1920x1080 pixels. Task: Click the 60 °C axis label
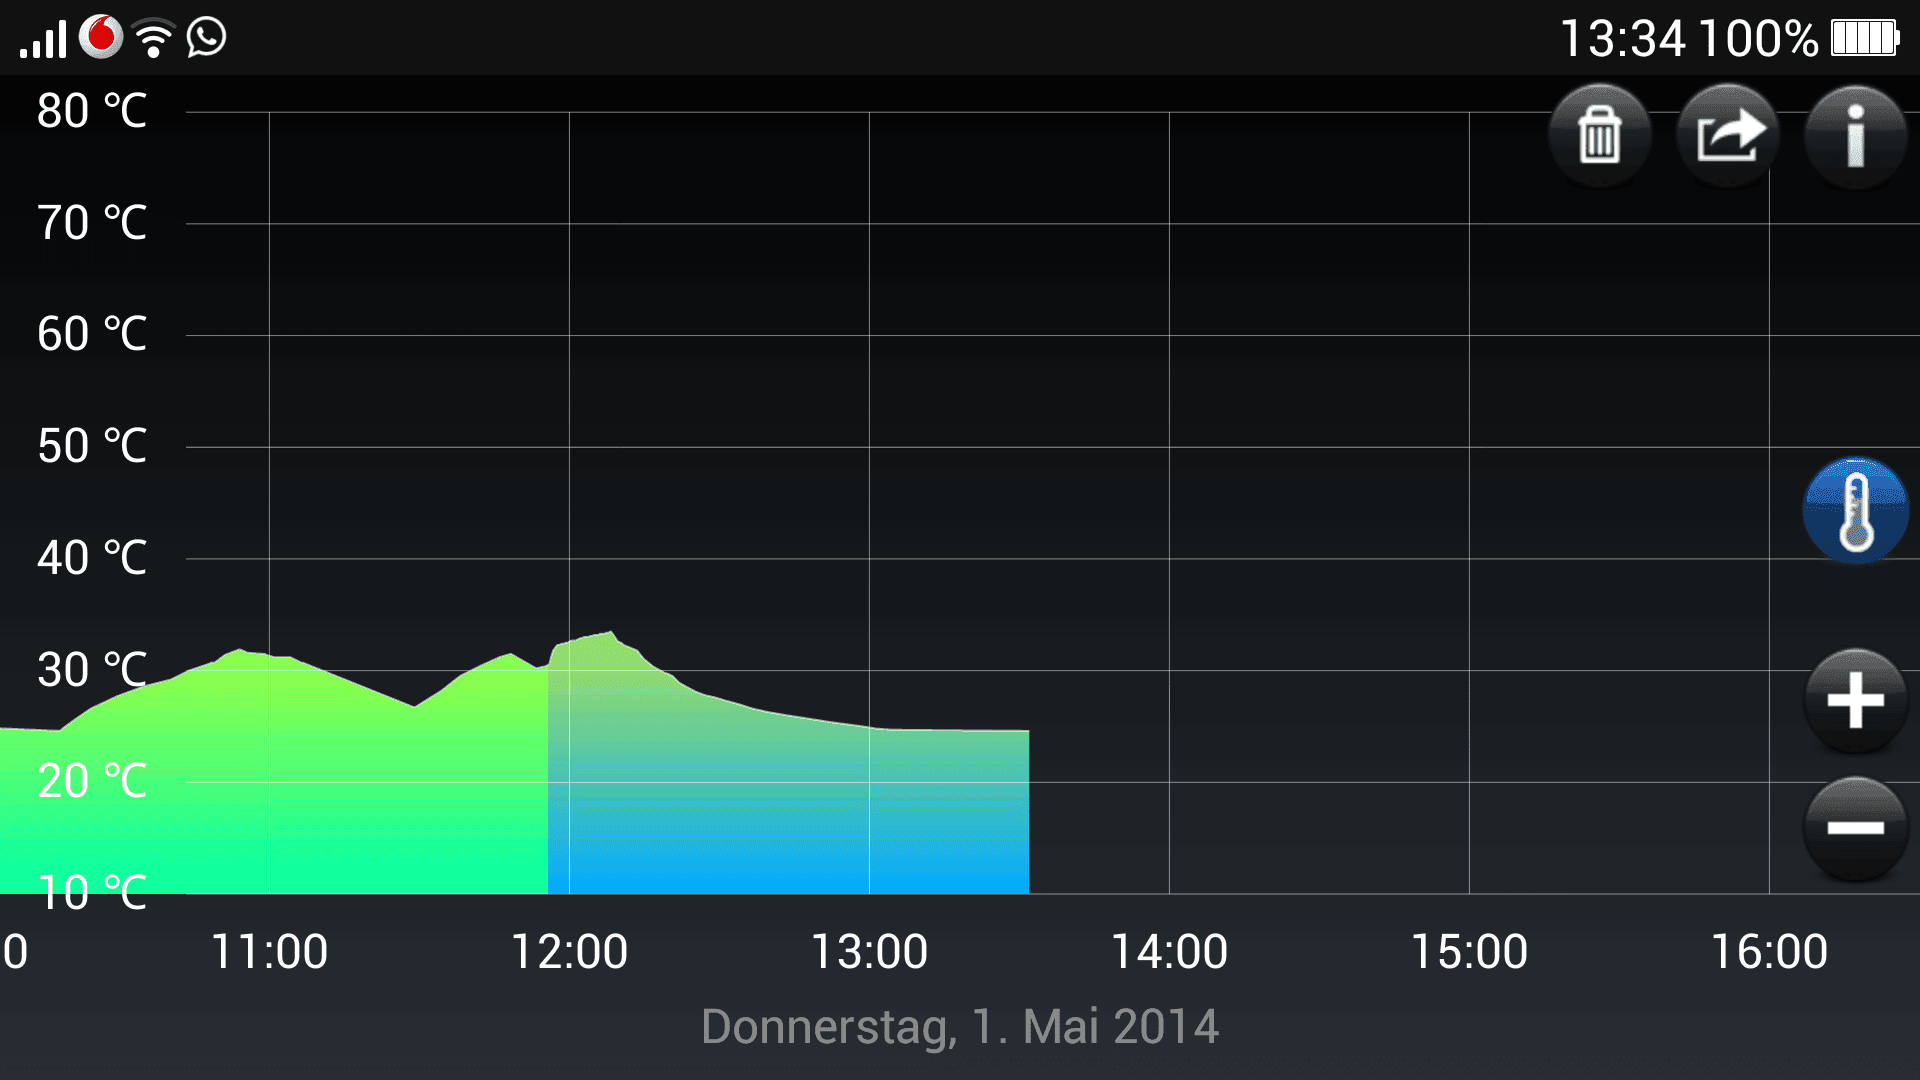92,334
